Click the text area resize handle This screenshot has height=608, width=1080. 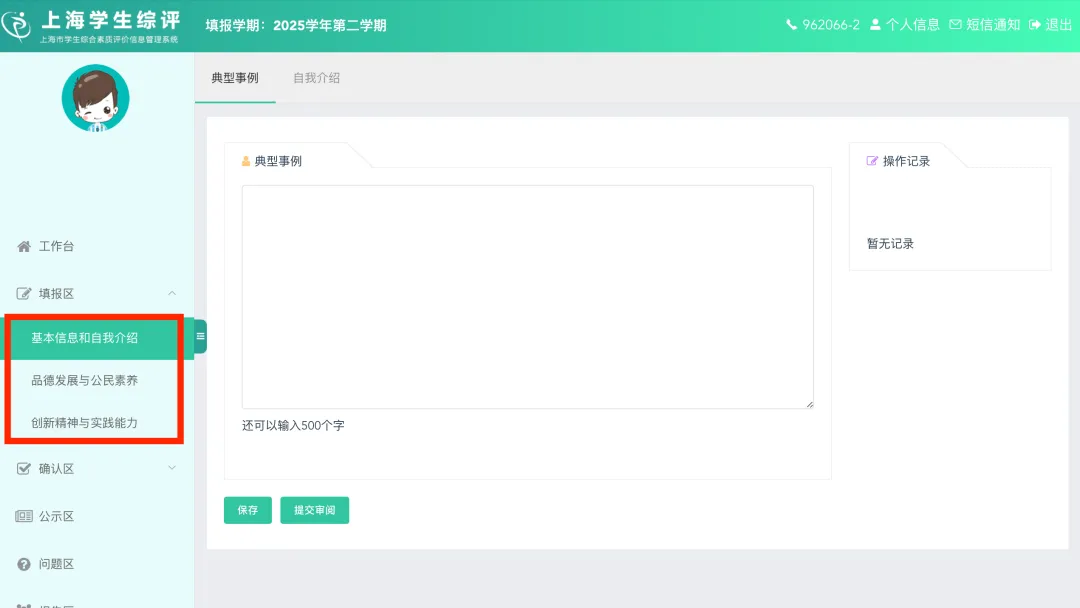[x=809, y=404]
